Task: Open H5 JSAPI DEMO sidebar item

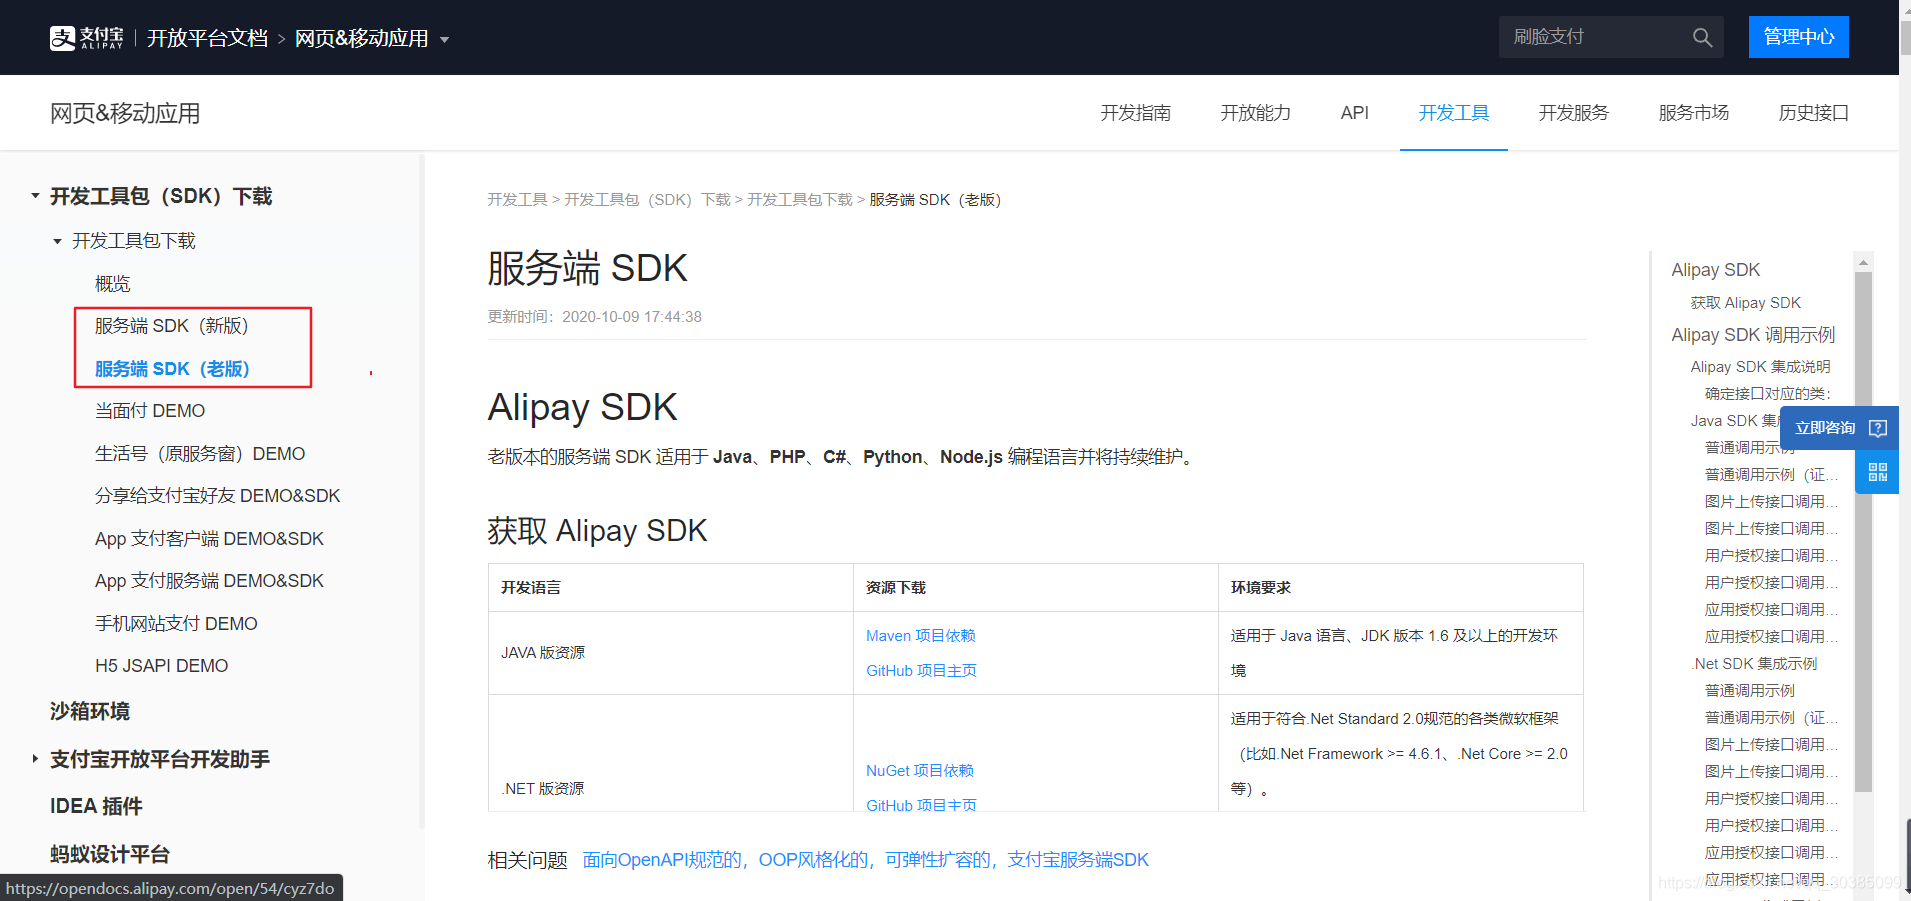Action: click(x=161, y=666)
